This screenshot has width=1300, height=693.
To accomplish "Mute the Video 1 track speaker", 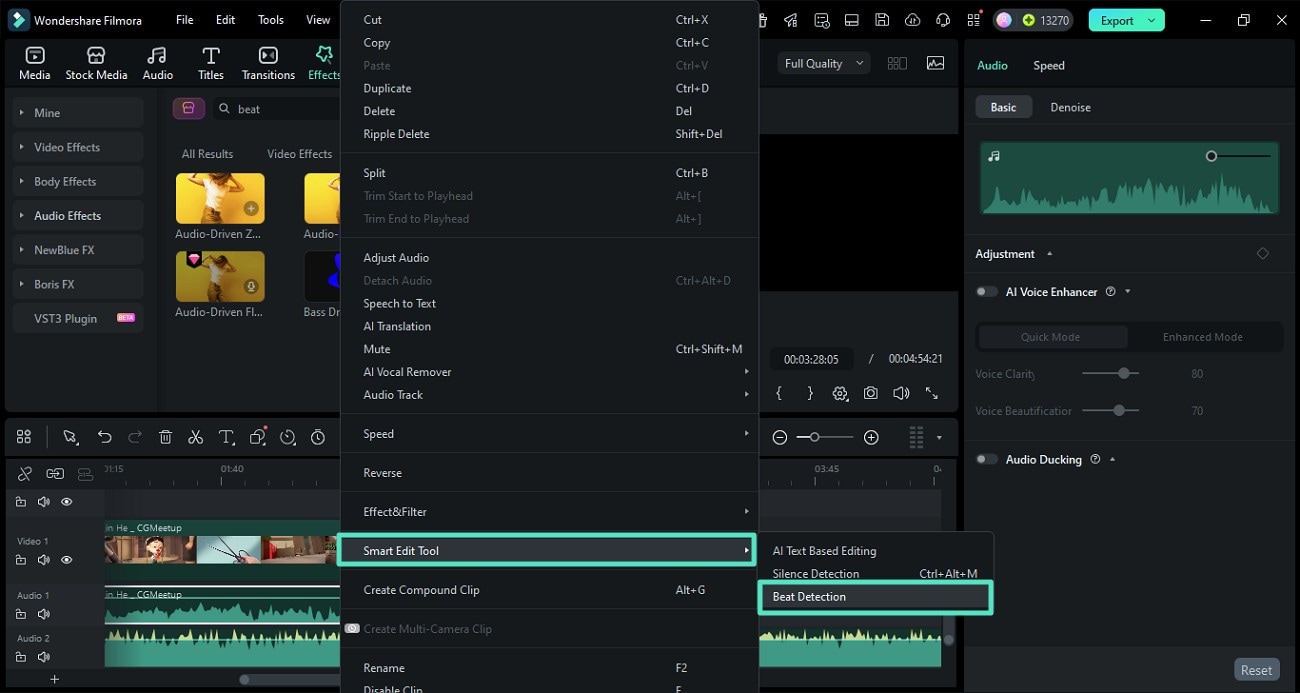I will 44,560.
